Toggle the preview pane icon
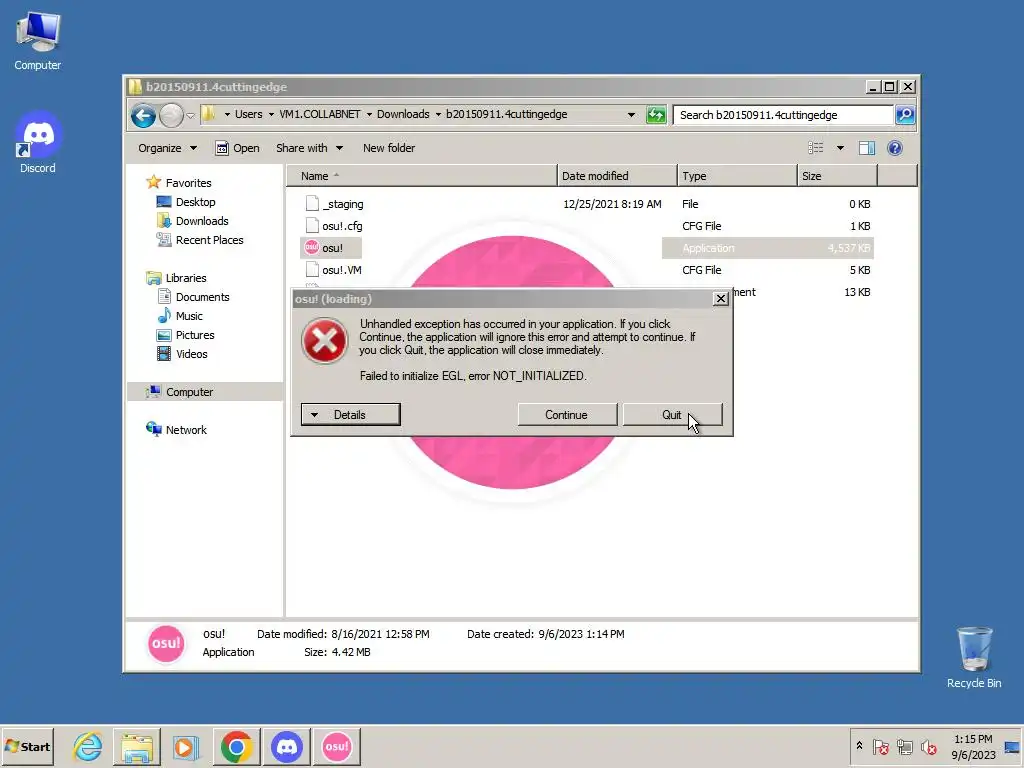 [867, 148]
